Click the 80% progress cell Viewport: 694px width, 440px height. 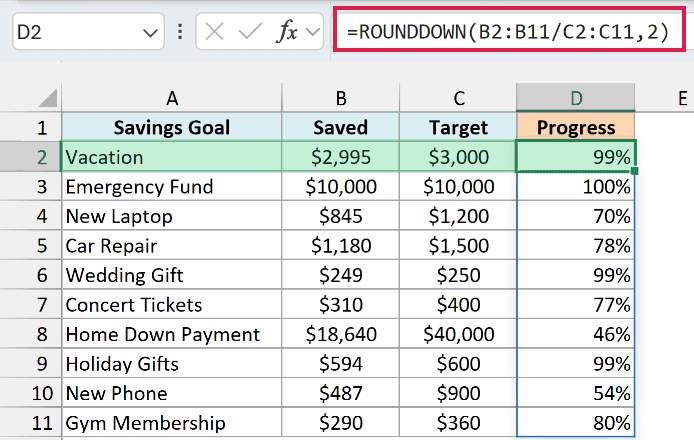[575, 423]
